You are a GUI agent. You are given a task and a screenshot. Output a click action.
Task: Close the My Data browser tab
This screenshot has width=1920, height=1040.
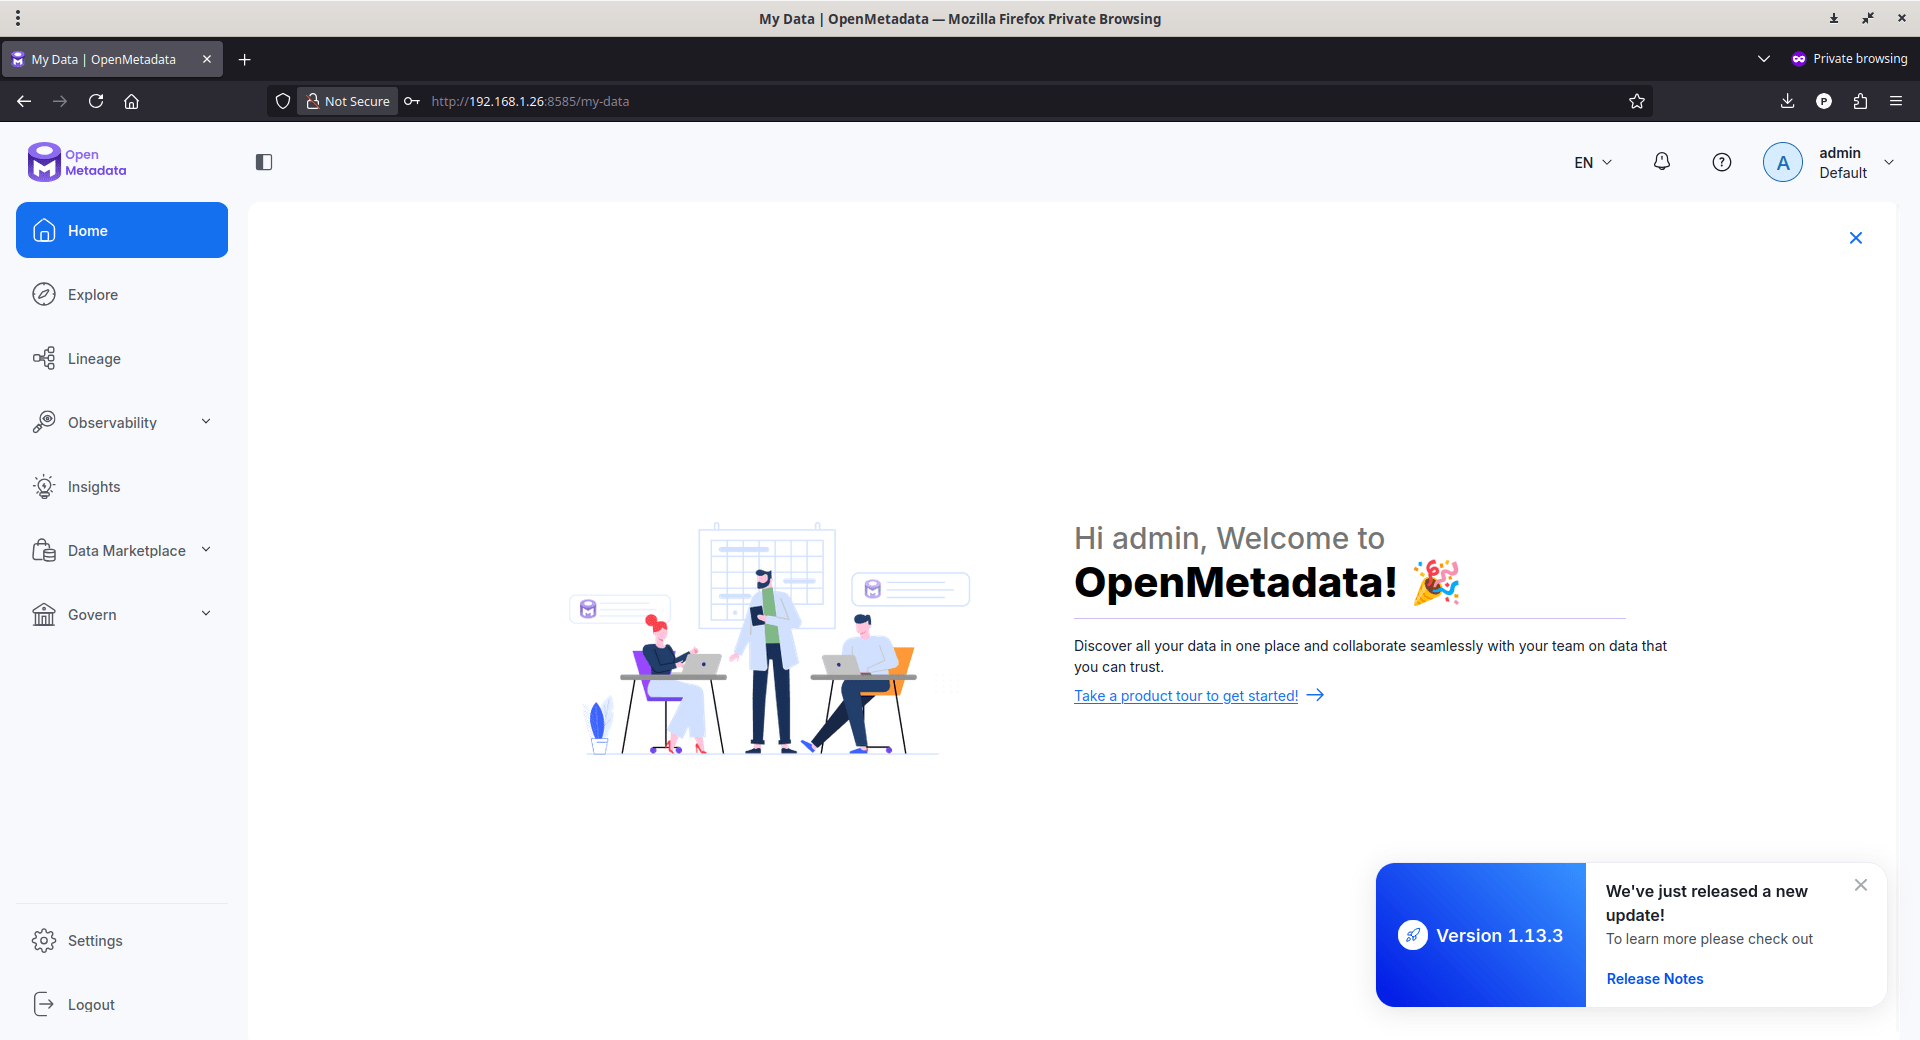(207, 59)
